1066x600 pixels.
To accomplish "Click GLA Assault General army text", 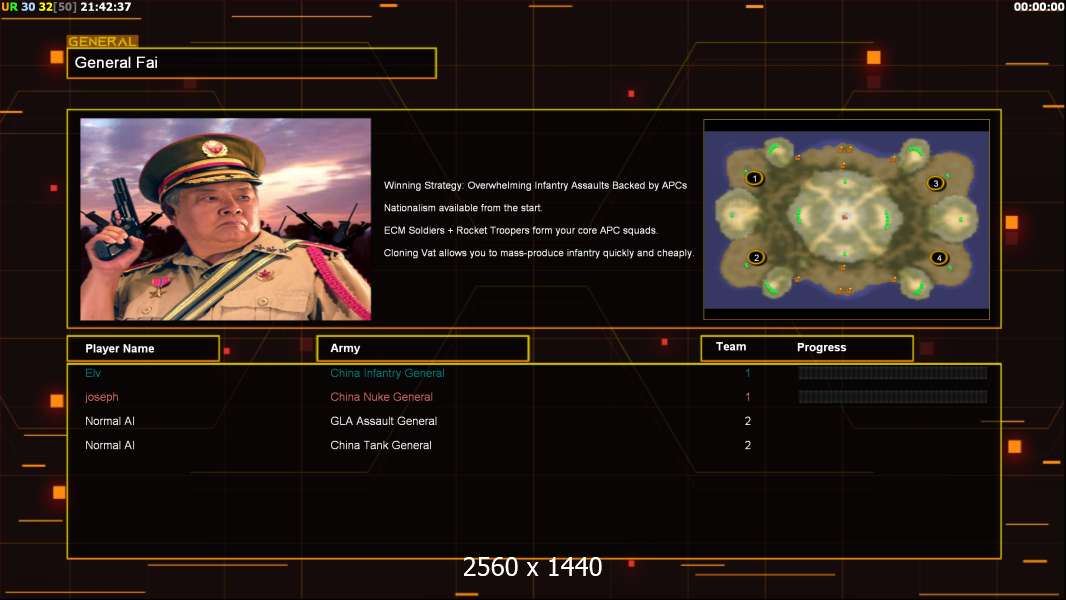I will [x=383, y=421].
